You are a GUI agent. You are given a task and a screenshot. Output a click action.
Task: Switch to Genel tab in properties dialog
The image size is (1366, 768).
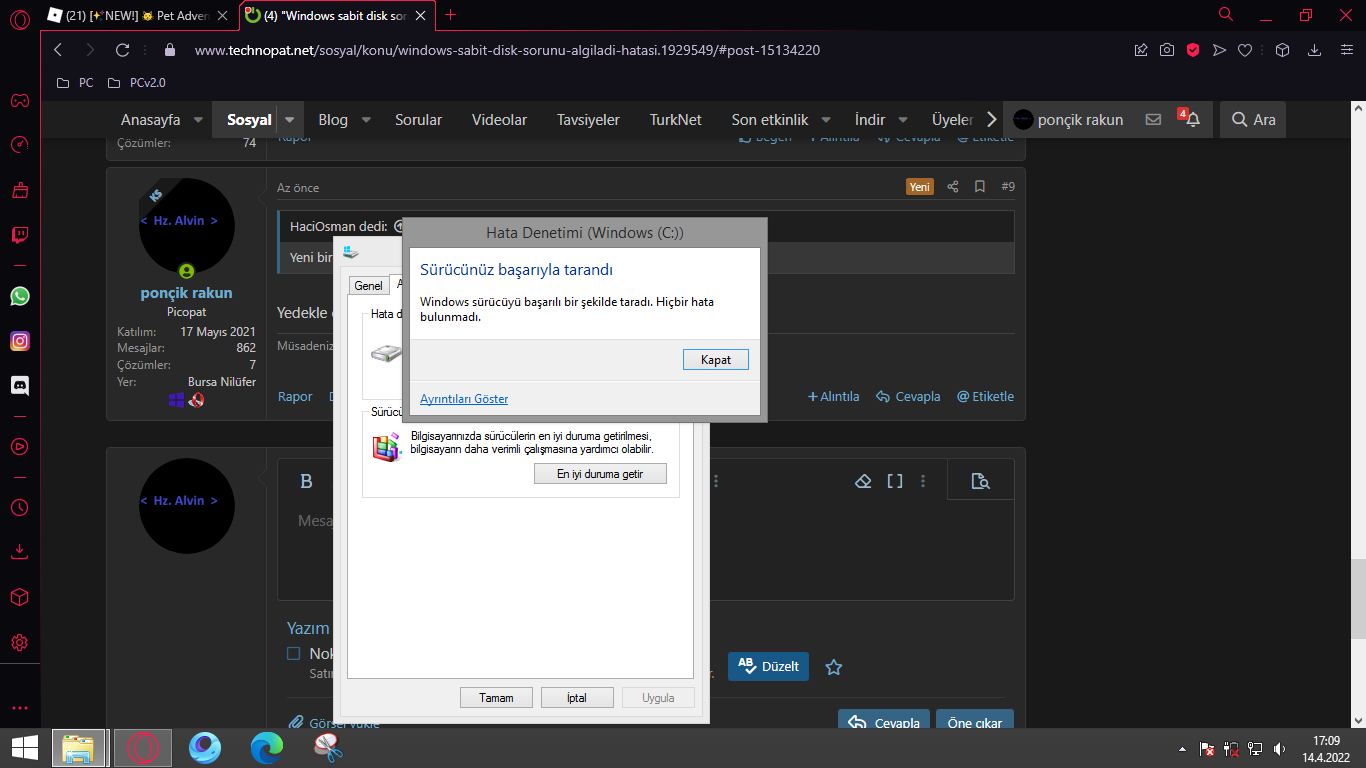tap(368, 285)
